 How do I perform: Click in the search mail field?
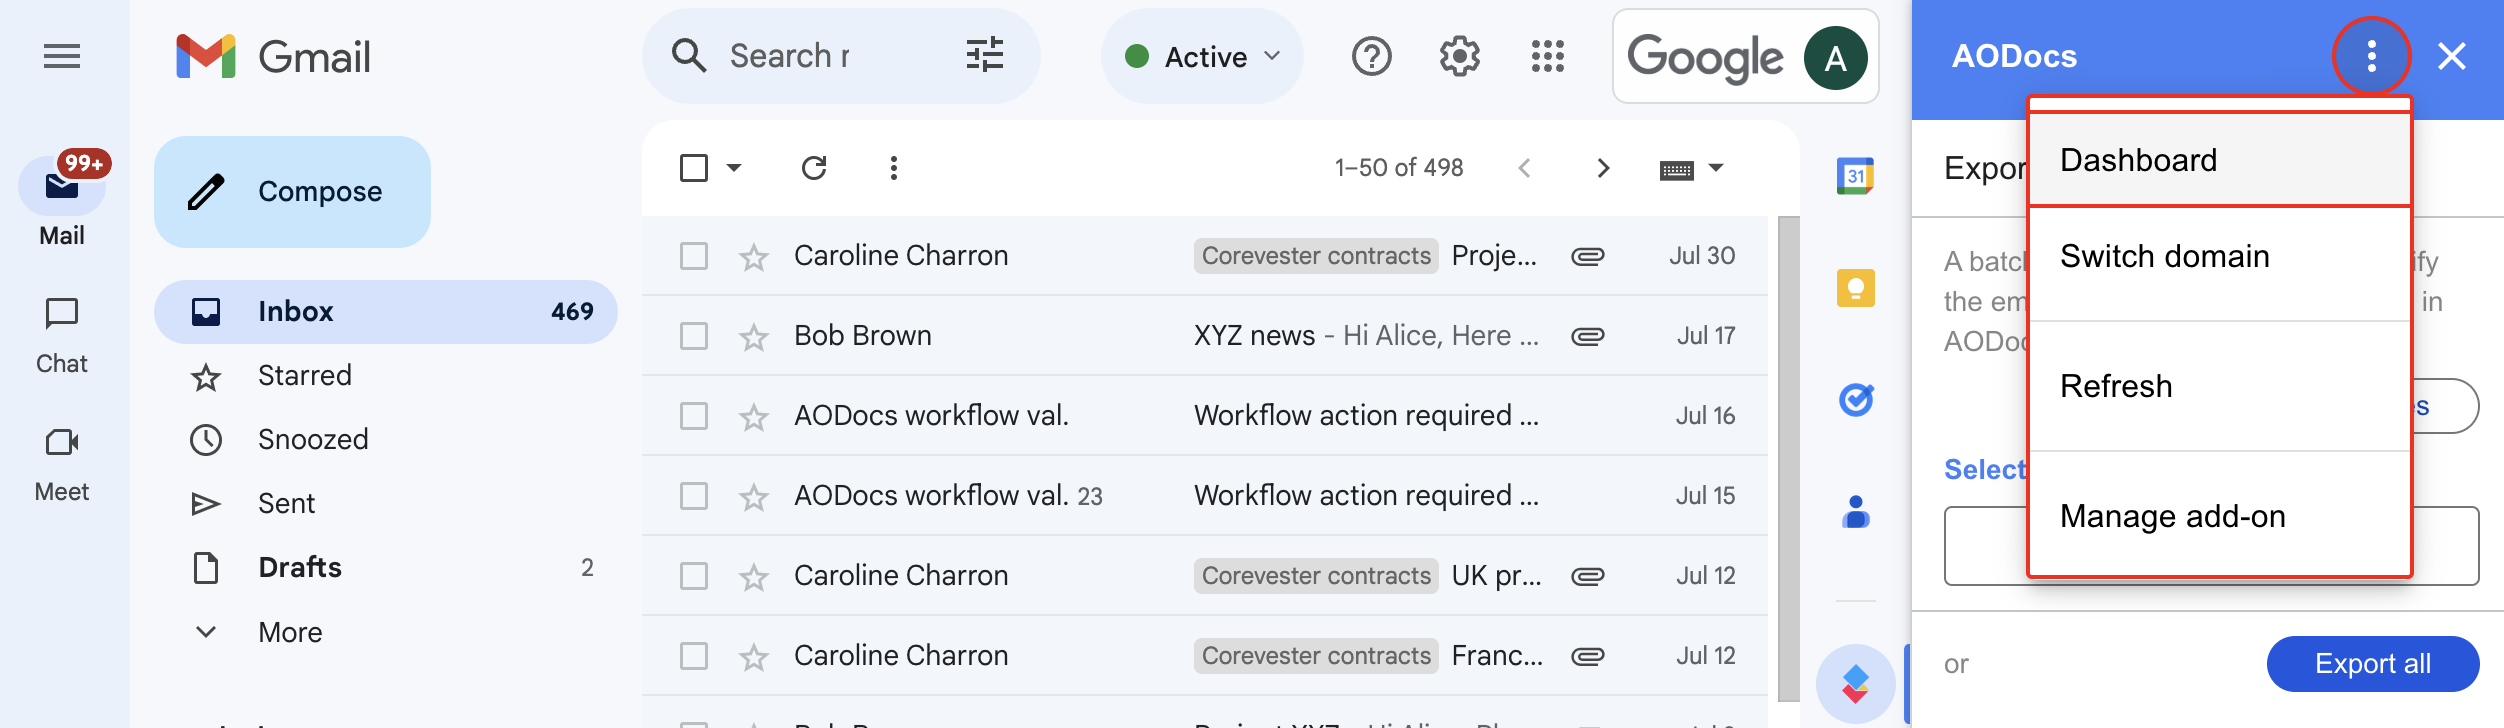(790, 56)
